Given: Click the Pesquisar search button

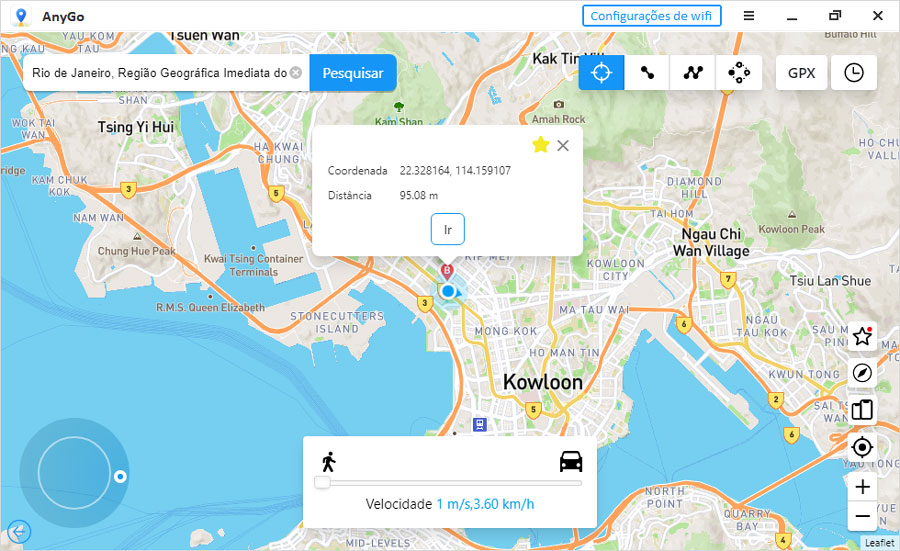Looking at the screenshot, I should (352, 73).
